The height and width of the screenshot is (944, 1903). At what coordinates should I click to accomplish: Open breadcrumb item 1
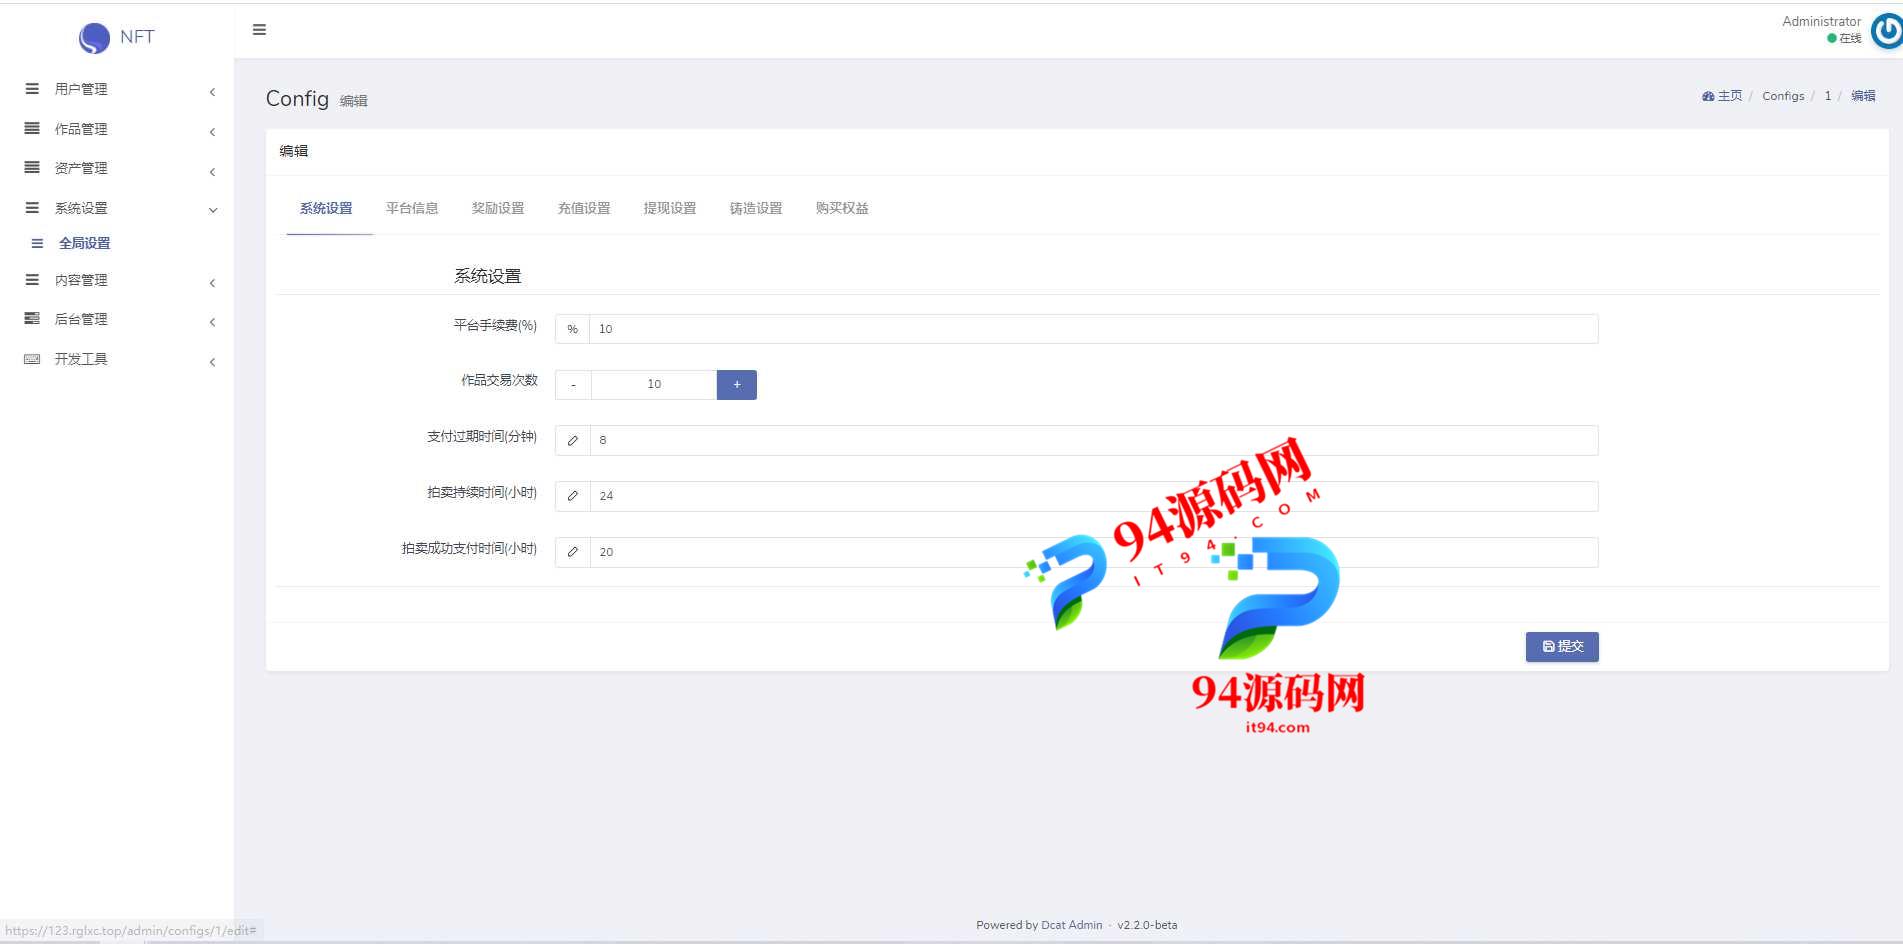[x=1828, y=96]
